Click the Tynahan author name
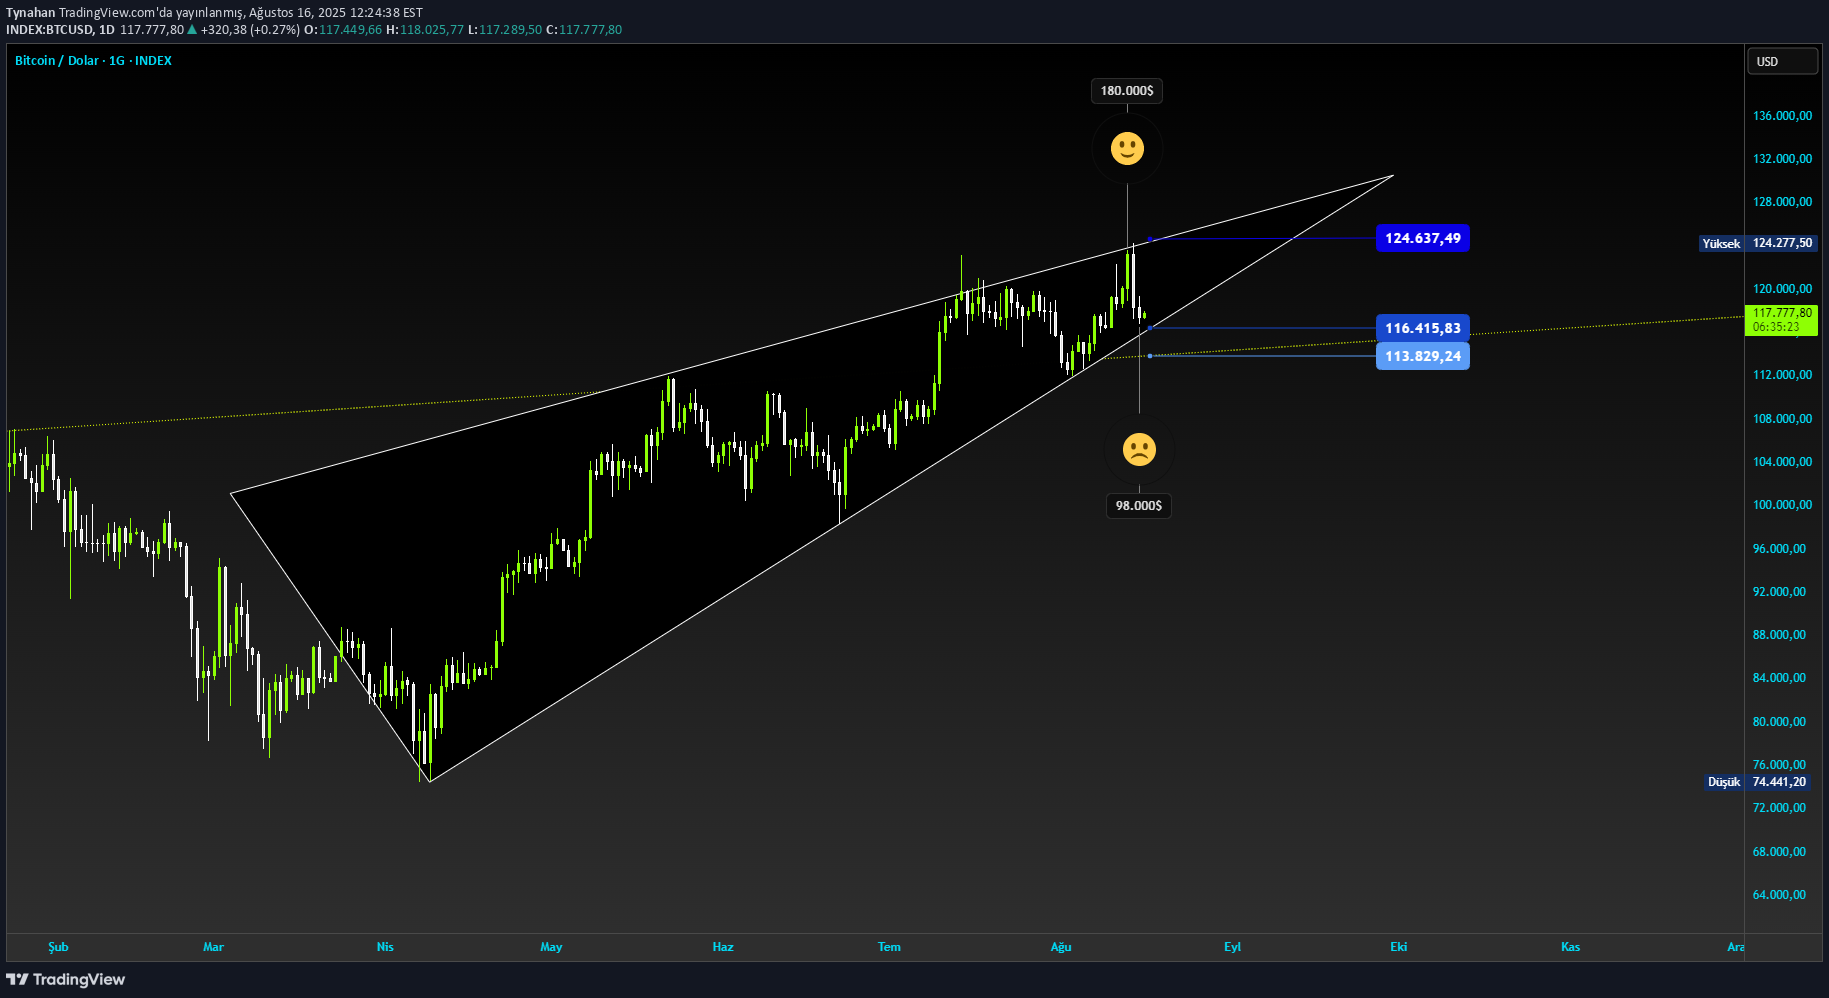Viewport: 1829px width, 998px height. (31, 13)
